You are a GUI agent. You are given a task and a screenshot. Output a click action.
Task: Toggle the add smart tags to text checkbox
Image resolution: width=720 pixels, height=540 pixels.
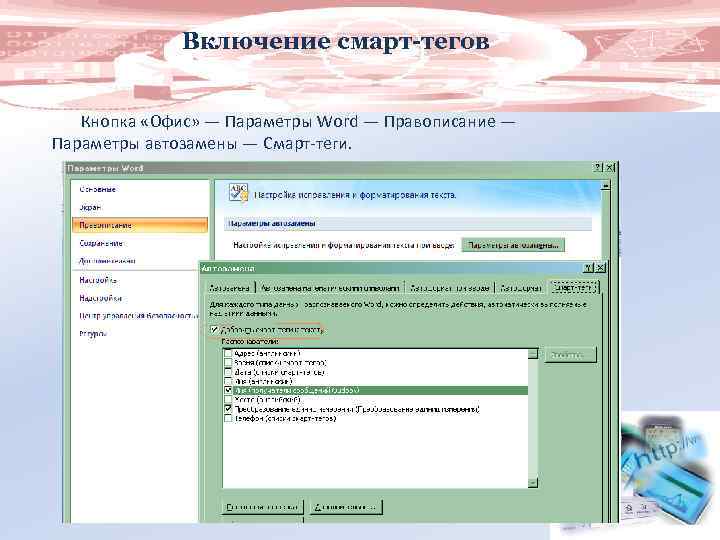[214, 330]
